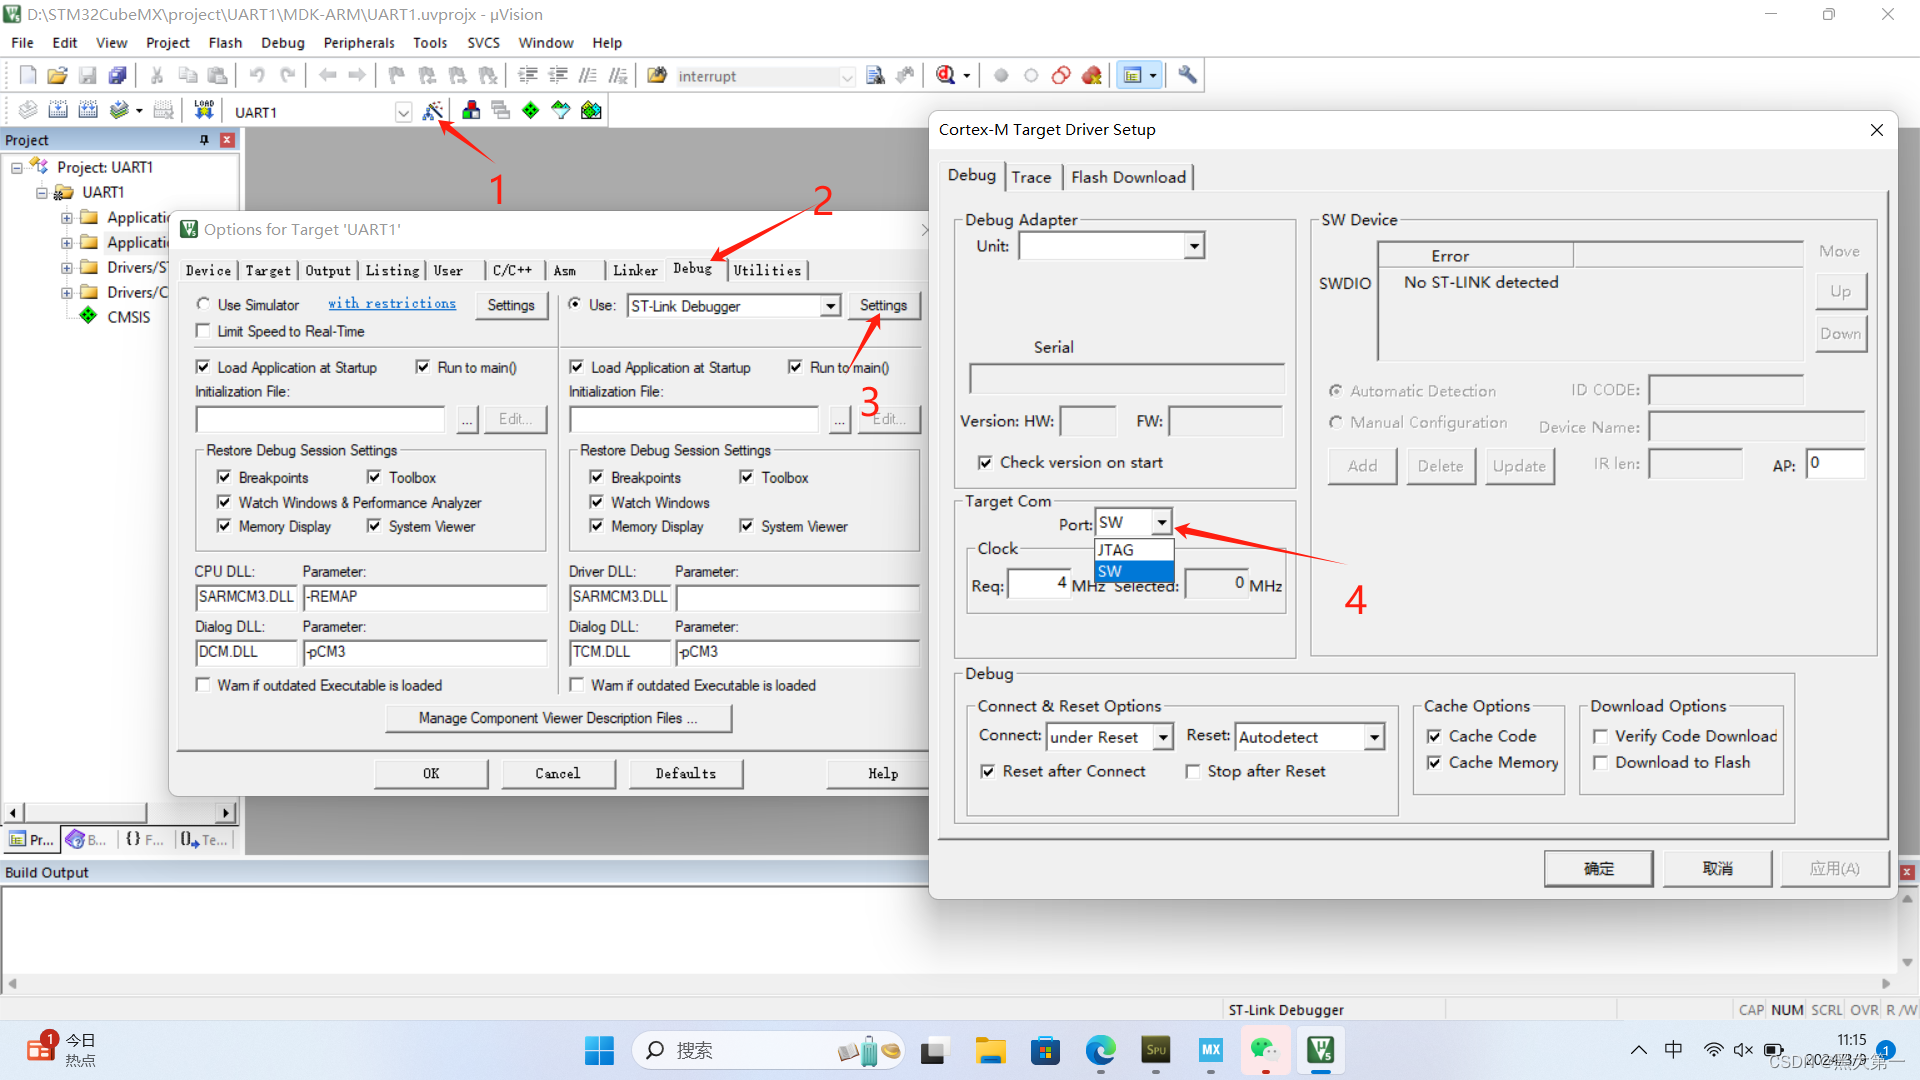Screen dimensions: 1920x1080
Task: Download code to flash with LOAD button
Action: click(204, 110)
